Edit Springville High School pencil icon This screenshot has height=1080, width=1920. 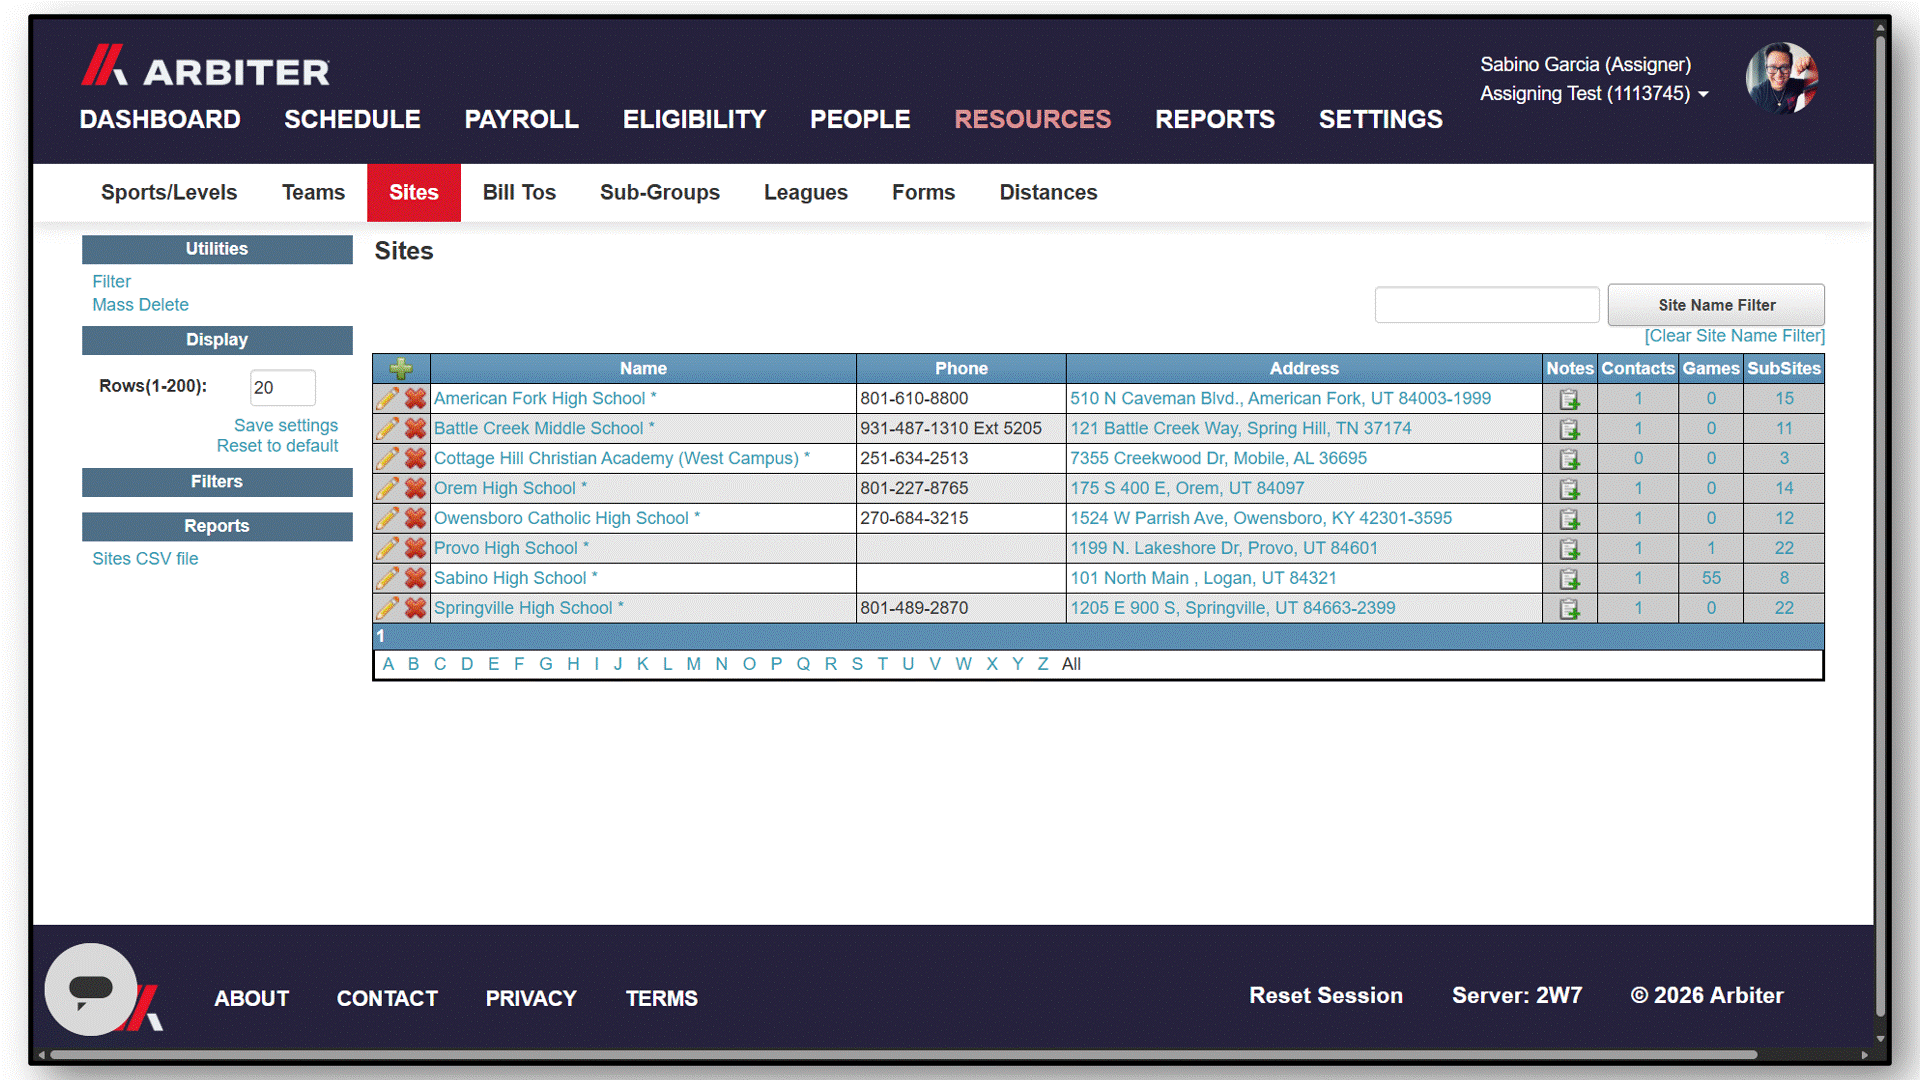click(x=387, y=608)
